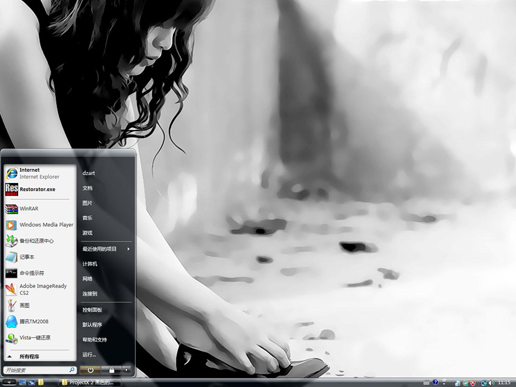Click the blue help icon in the language bar
The height and width of the screenshot is (387, 516).
[x=435, y=382]
